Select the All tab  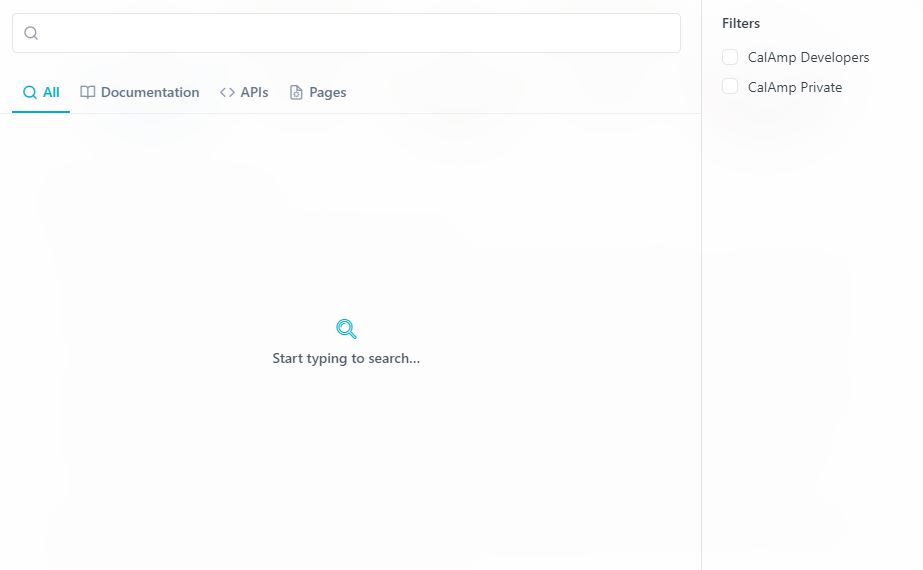click(x=41, y=92)
